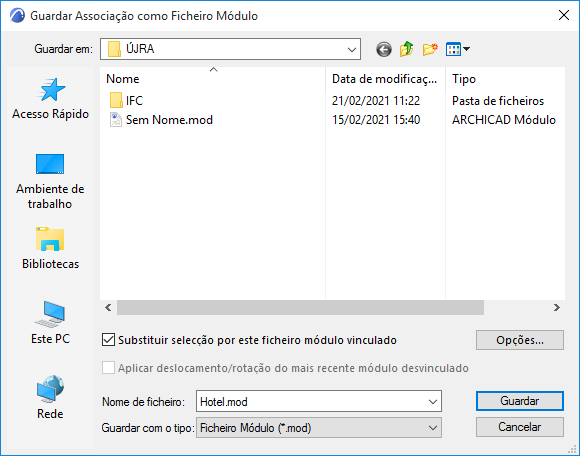Expand the Nome de ficheiro dropdown arrow
The image size is (580, 456).
click(x=433, y=402)
